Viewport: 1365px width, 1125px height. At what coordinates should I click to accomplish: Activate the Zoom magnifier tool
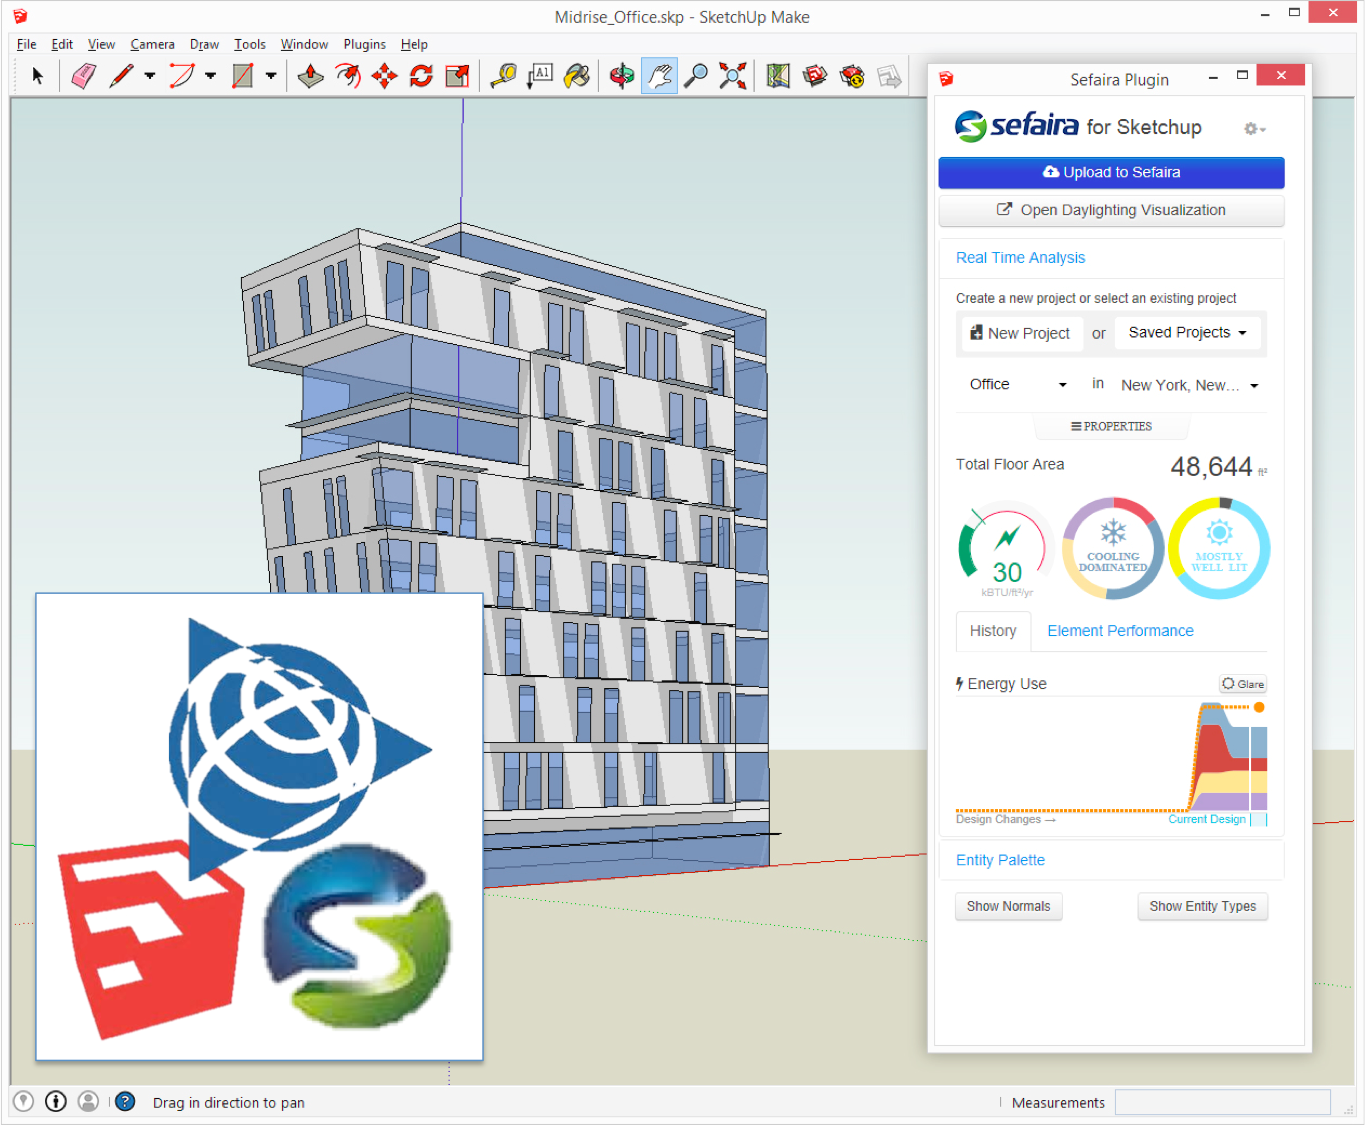point(696,76)
